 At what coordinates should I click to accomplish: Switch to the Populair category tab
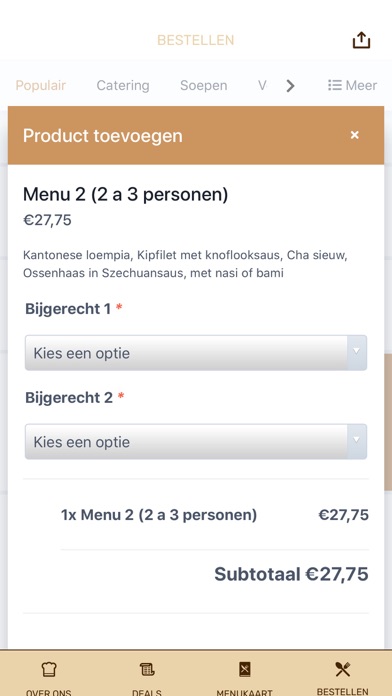[x=41, y=85]
